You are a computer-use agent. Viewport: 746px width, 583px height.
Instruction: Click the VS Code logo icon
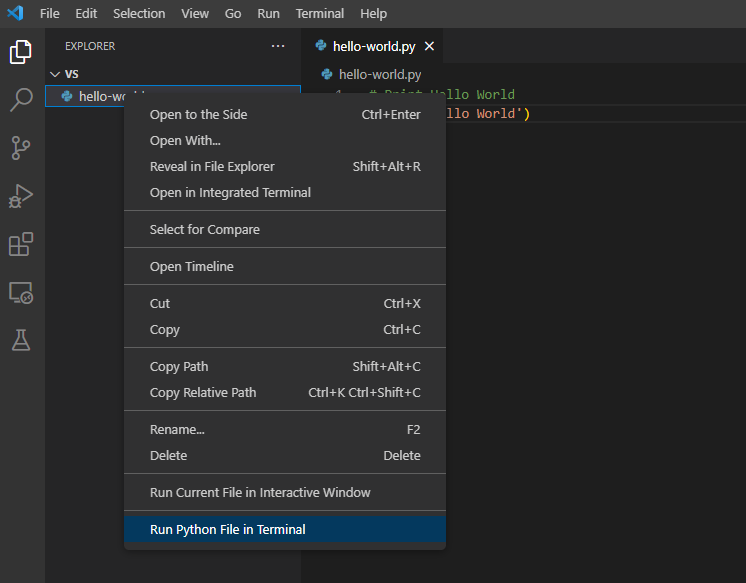pyautogui.click(x=15, y=13)
